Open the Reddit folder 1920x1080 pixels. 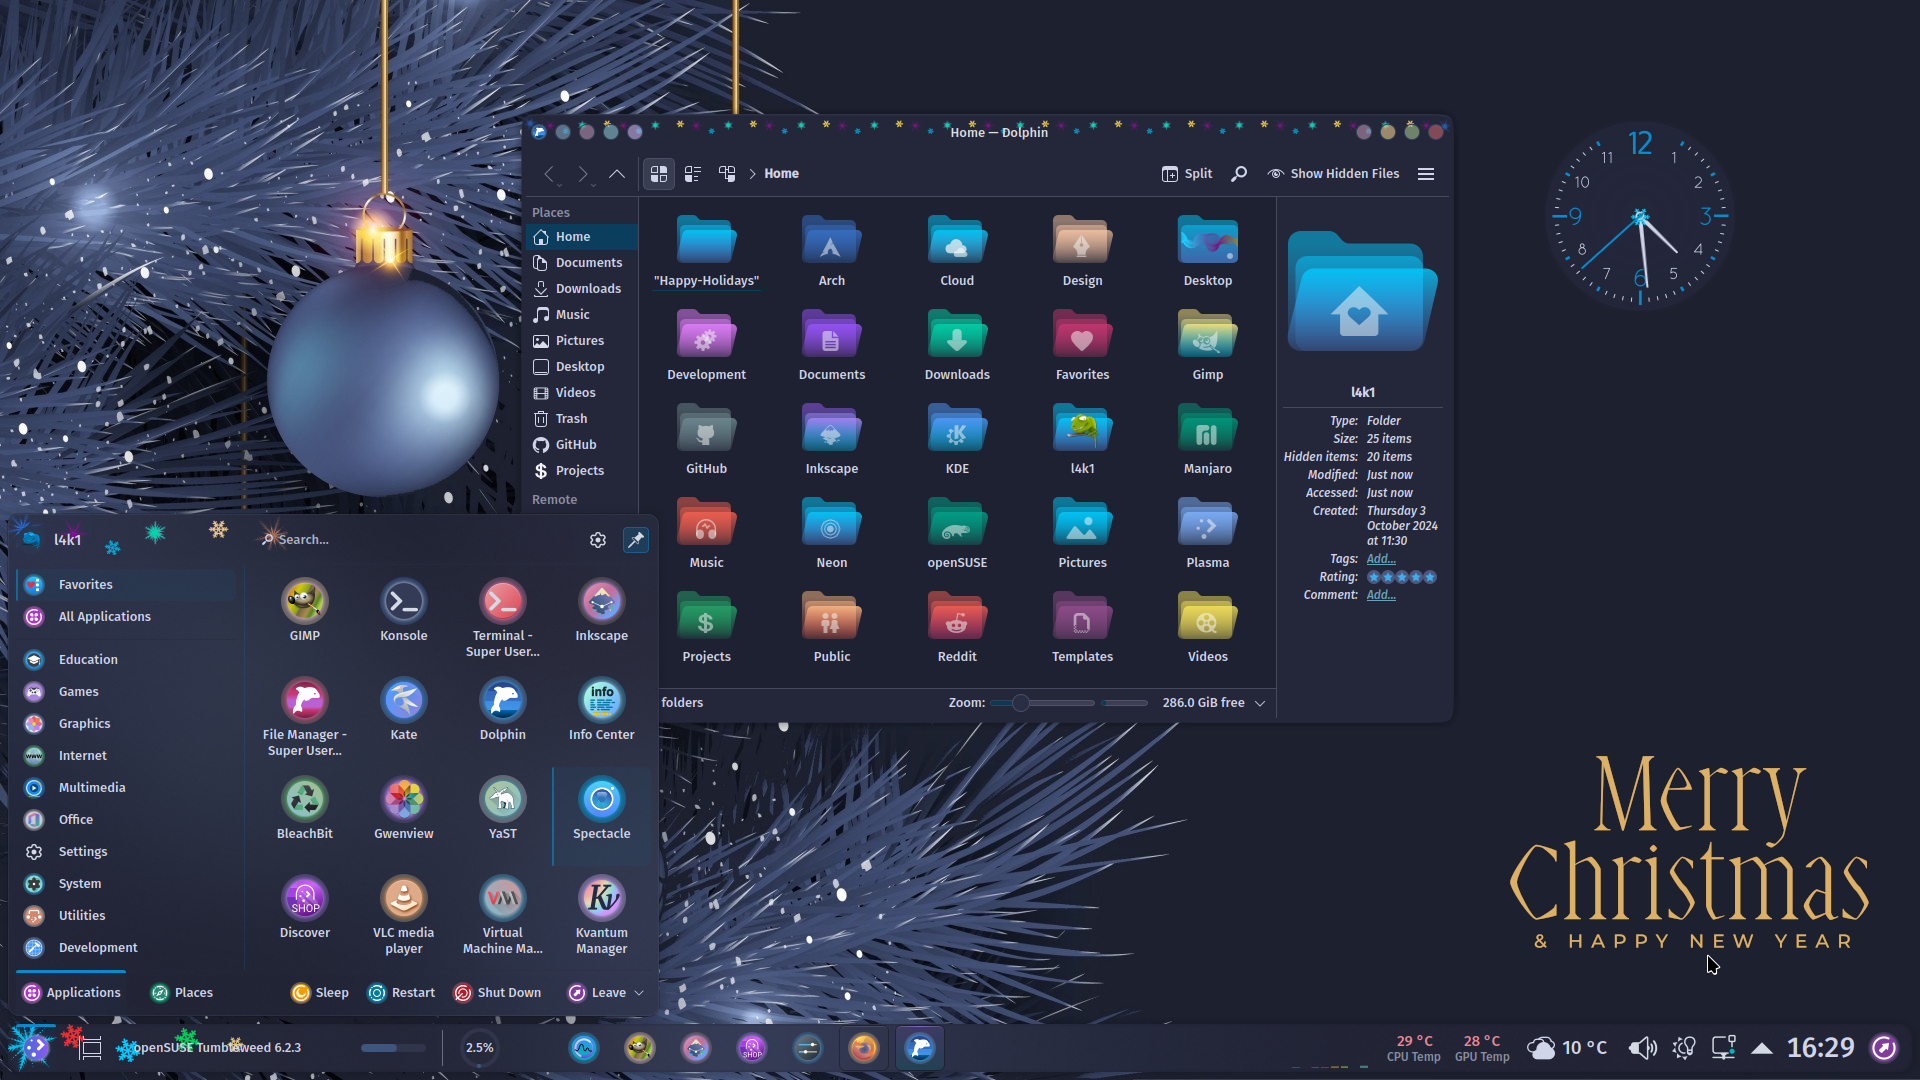pyautogui.click(x=957, y=628)
